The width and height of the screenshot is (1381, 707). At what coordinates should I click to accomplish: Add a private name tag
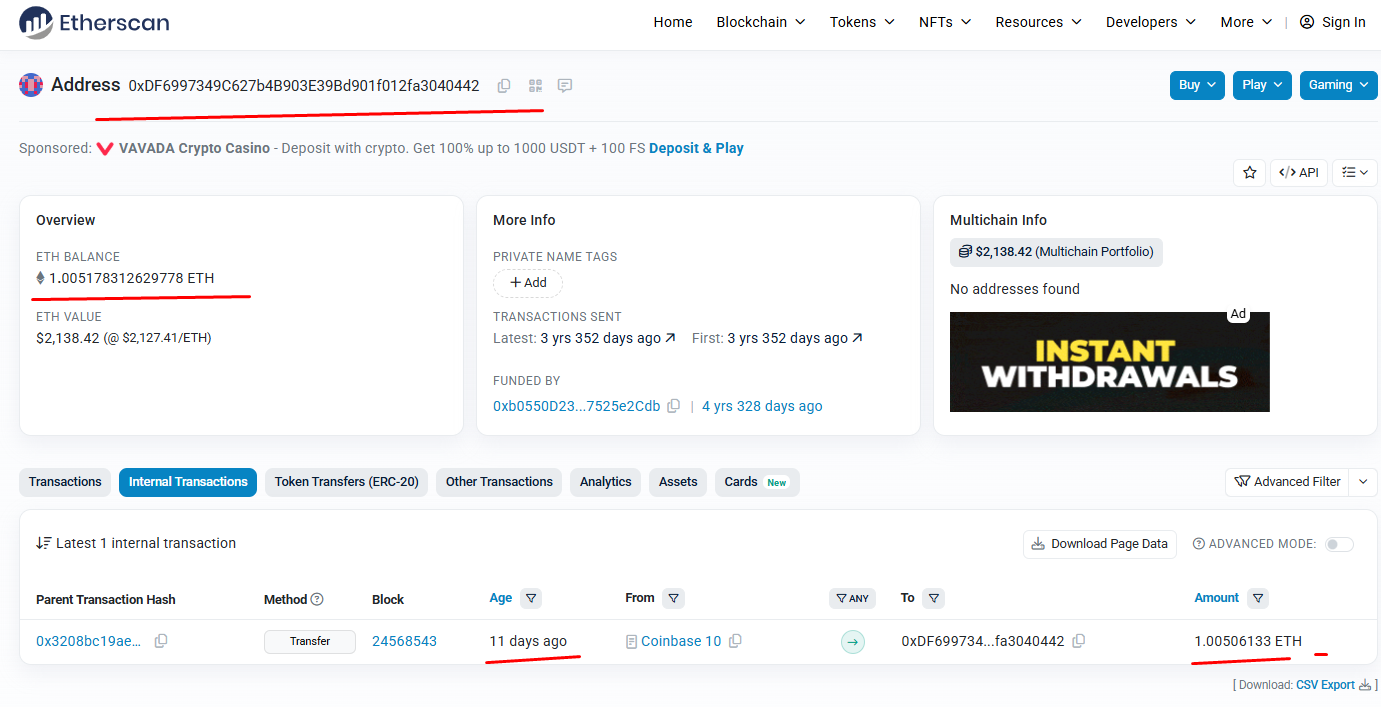528,283
